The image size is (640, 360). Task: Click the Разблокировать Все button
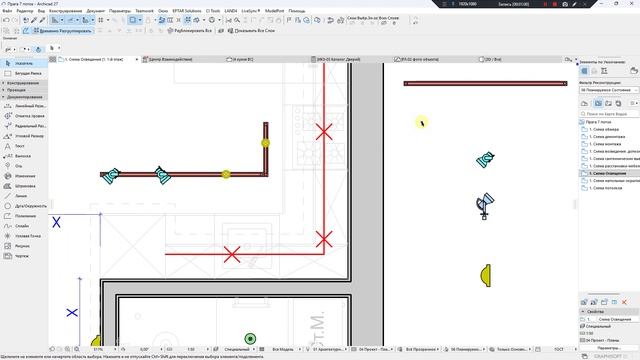click(189, 31)
